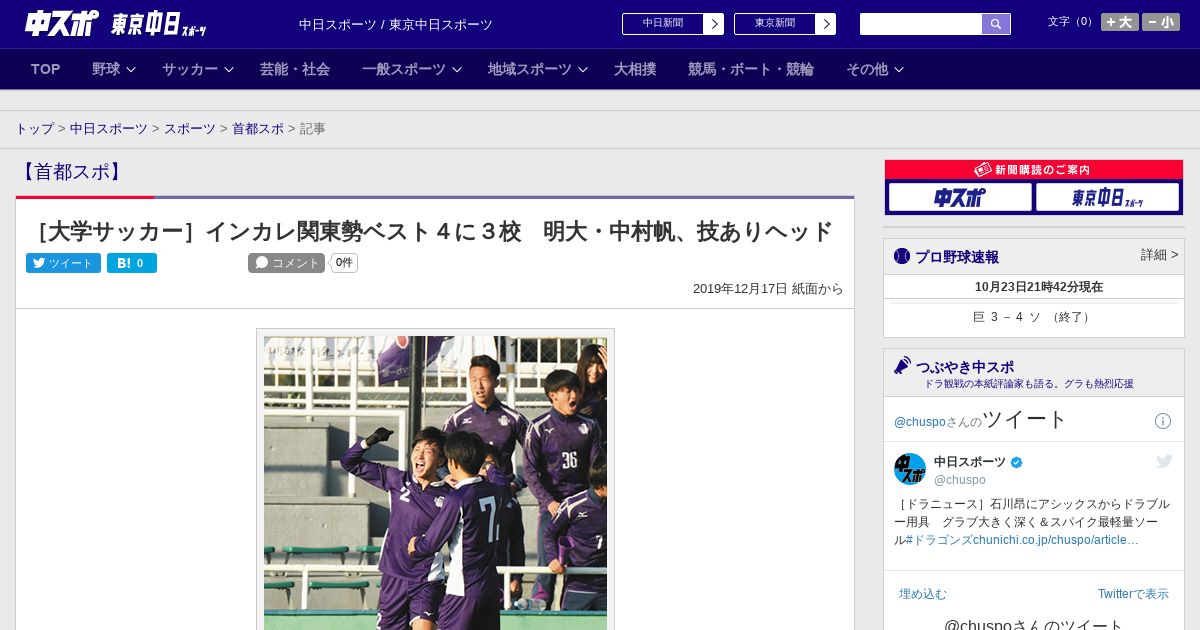
Task: Click the megaphone icon by つぶやき中スポ
Action: (902, 365)
